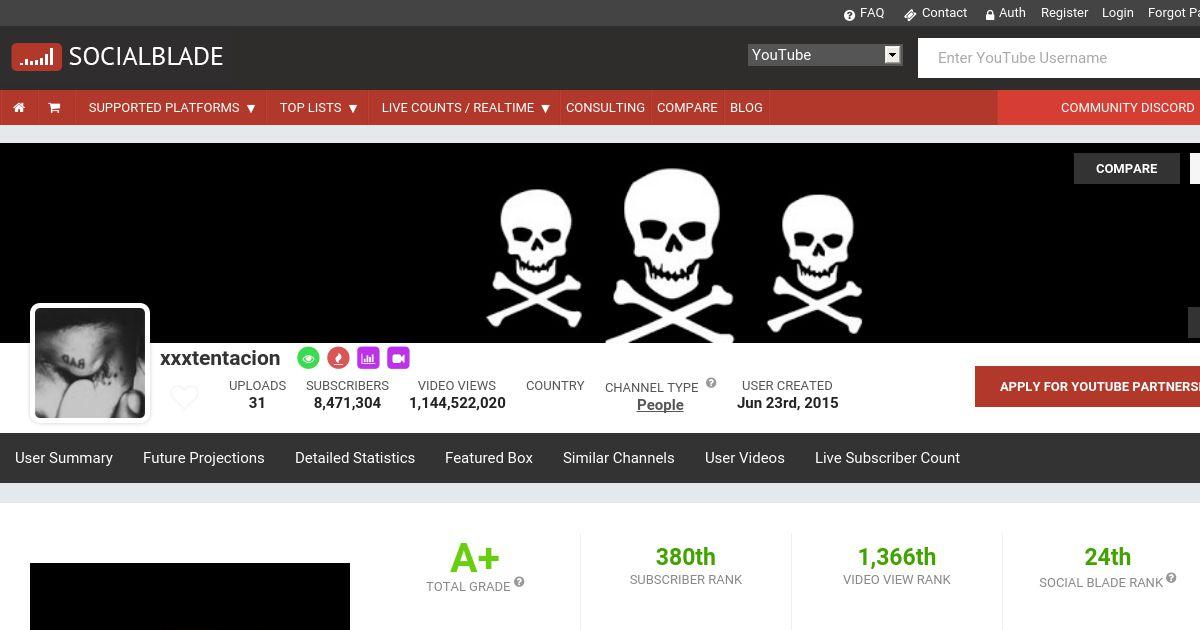
Task: Switch to the Future Projections tab
Action: coord(203,458)
